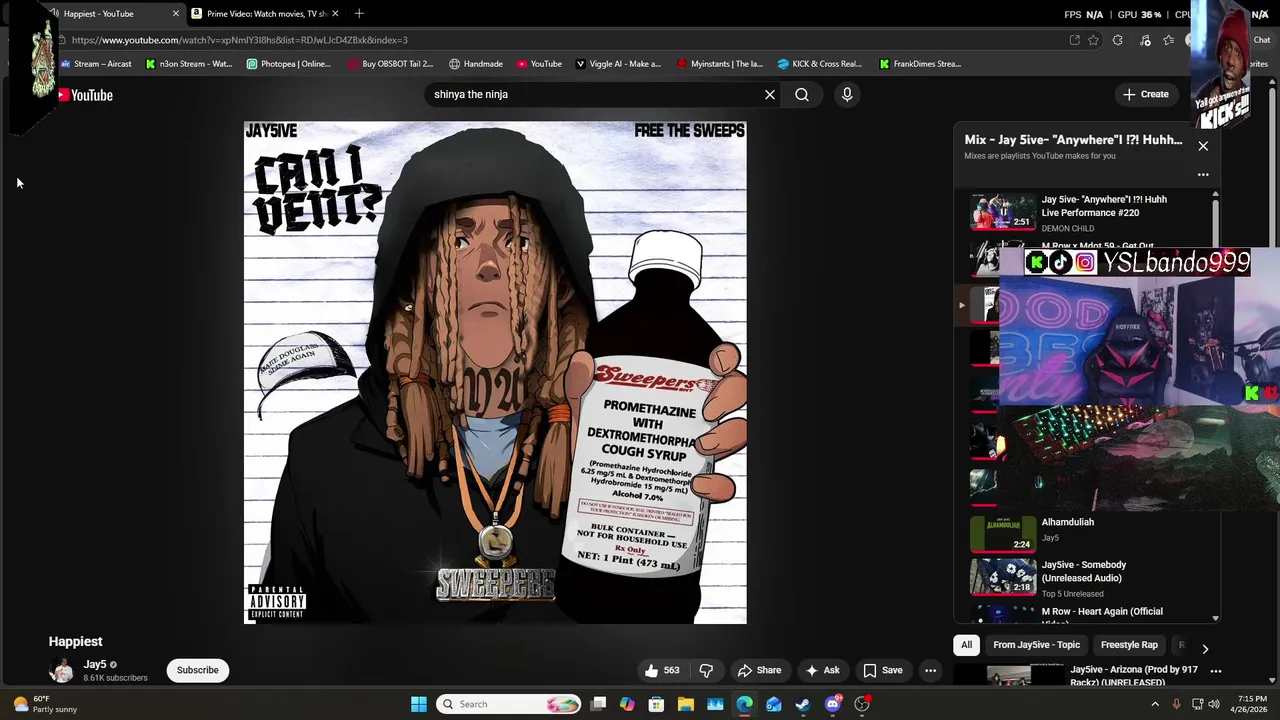Image resolution: width=1280 pixels, height=720 pixels.
Task: Show hidden system tray icons
Action: coord(1155,704)
